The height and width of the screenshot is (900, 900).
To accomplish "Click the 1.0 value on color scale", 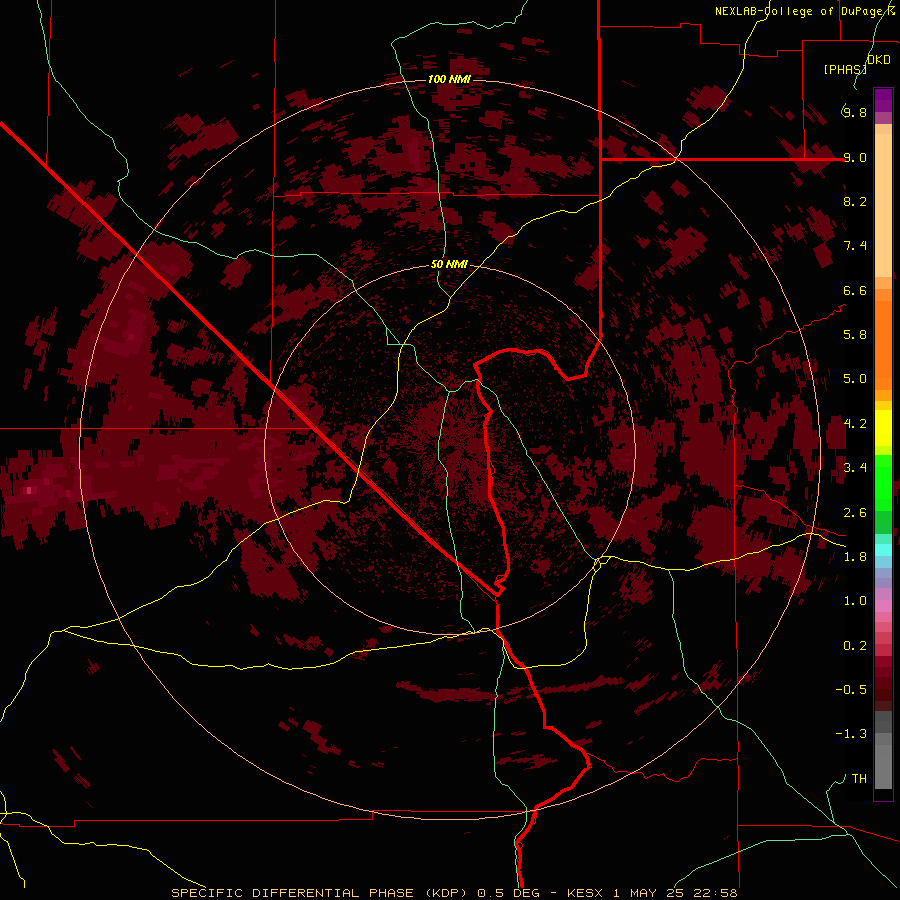I will coord(855,600).
